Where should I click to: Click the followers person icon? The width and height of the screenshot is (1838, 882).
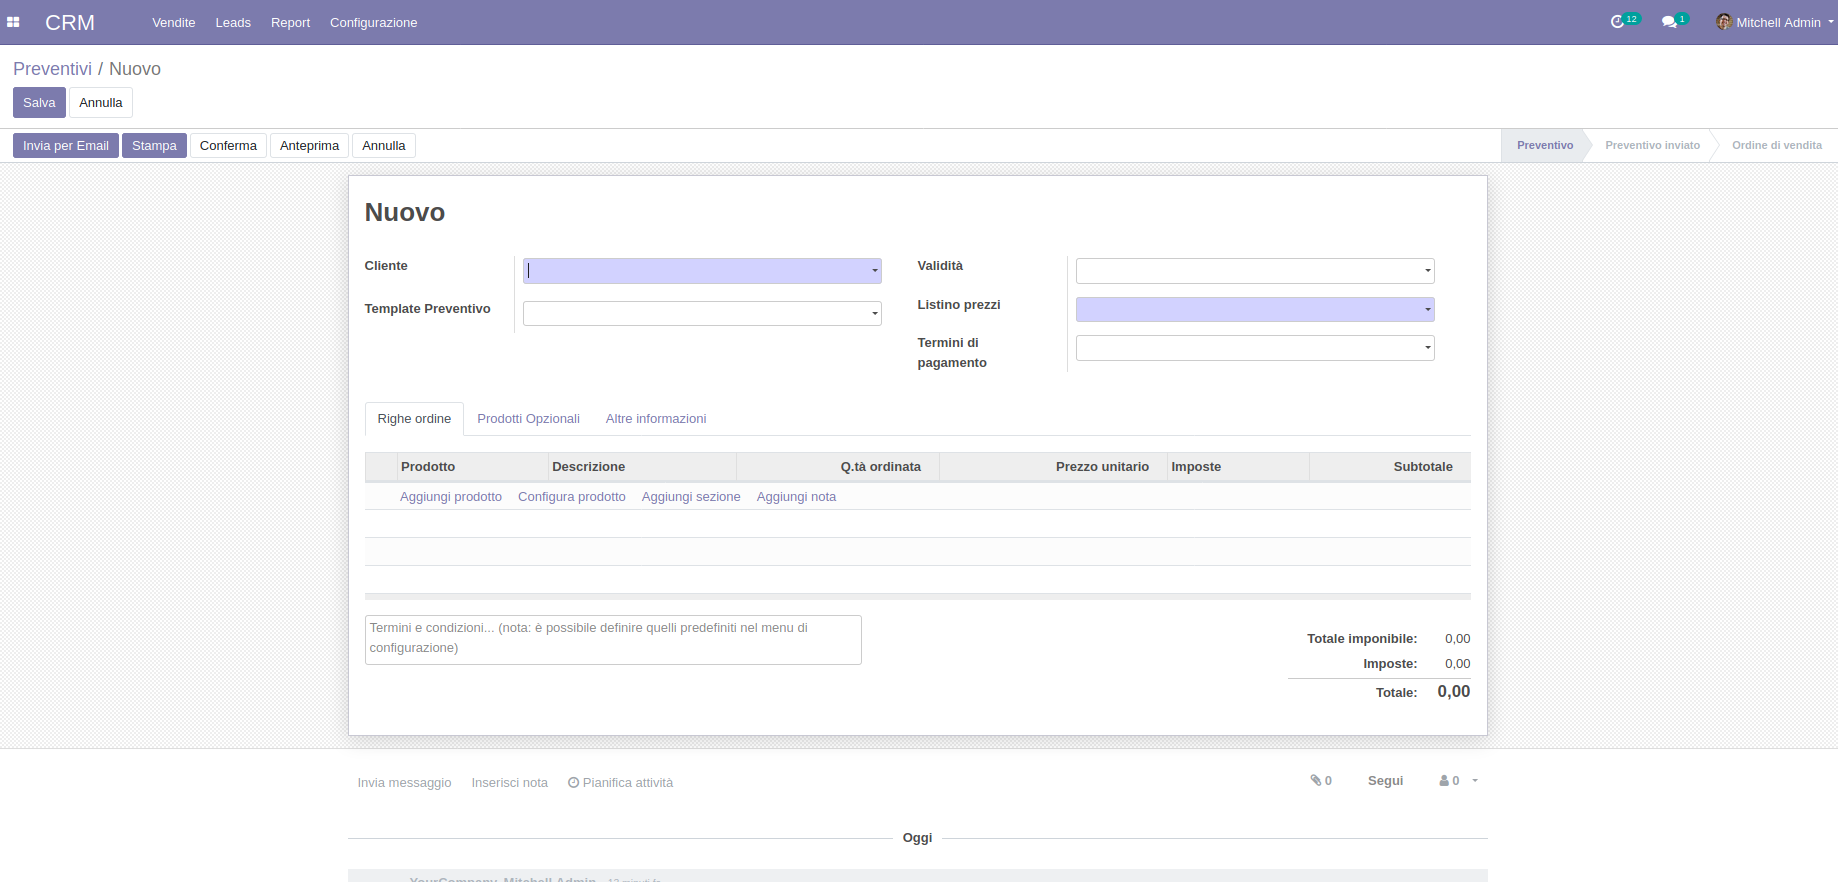[x=1444, y=781]
